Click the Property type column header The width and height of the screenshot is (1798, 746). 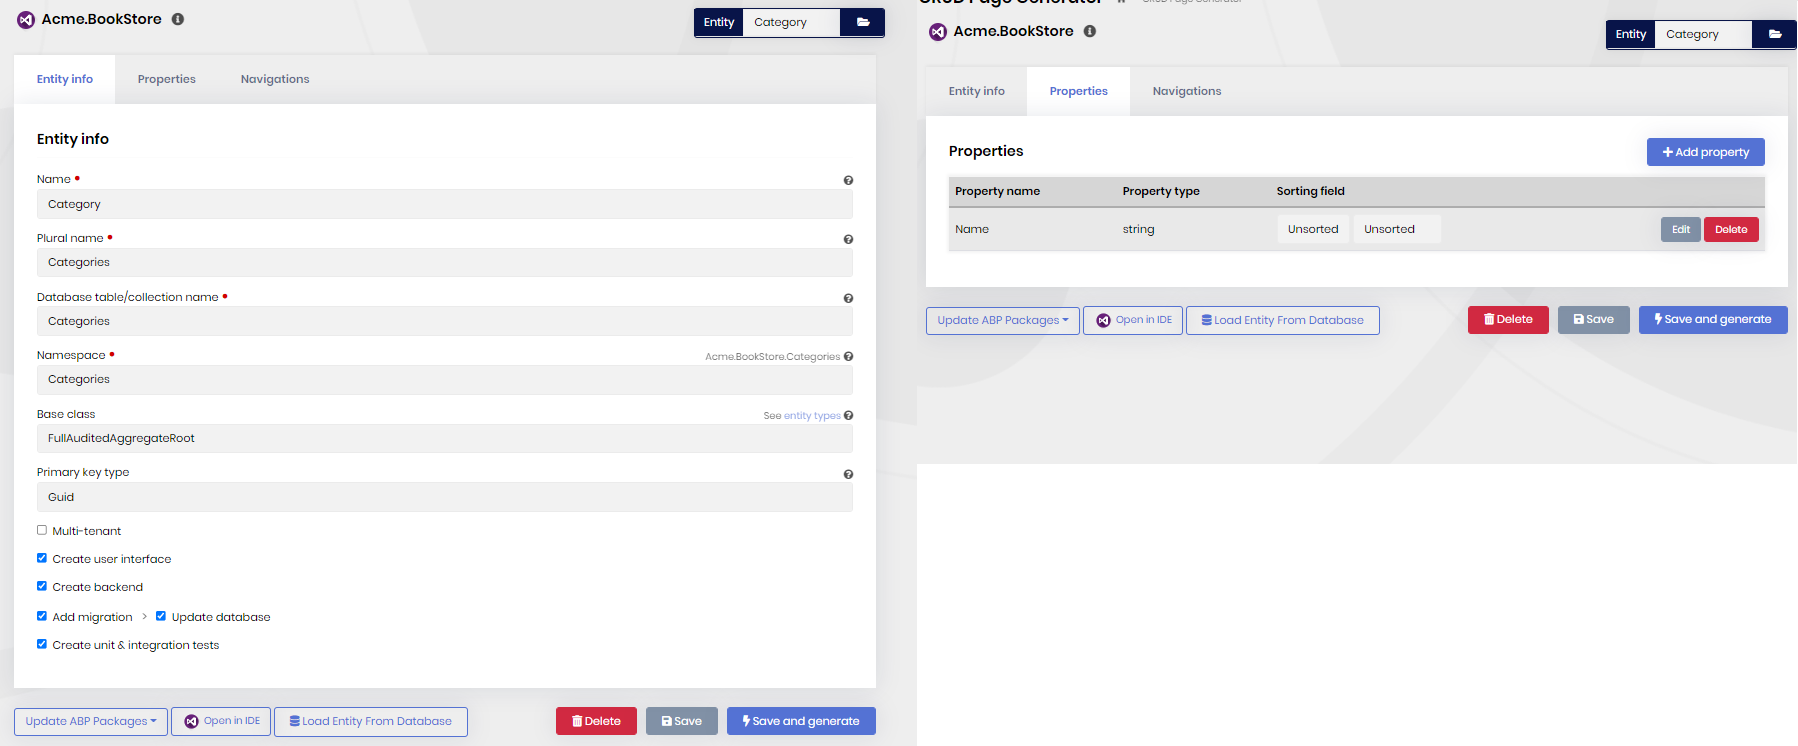pyautogui.click(x=1161, y=191)
